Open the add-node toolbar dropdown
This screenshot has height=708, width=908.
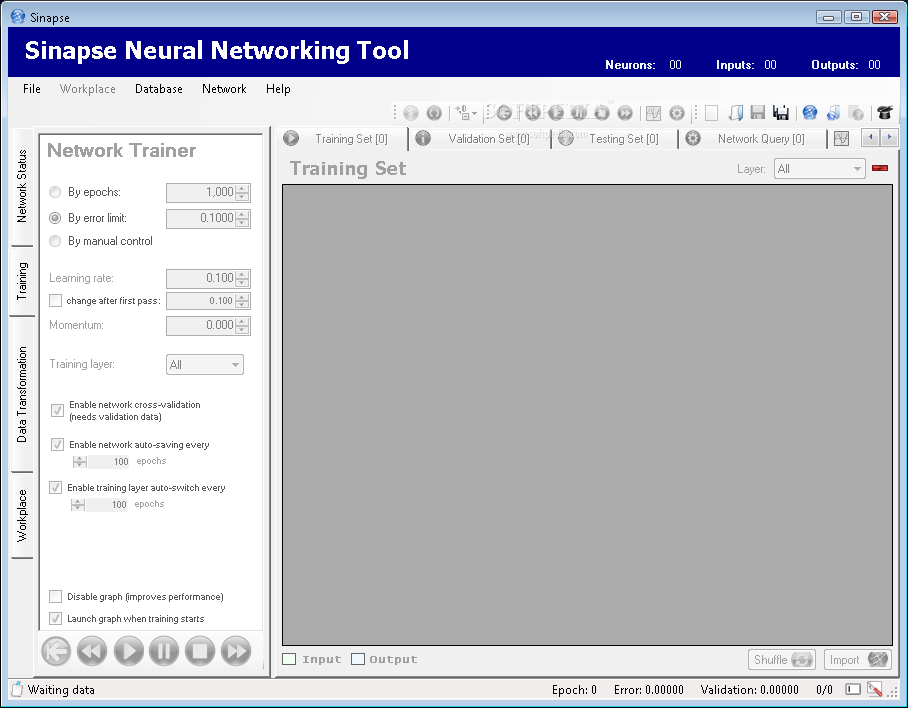[466, 113]
